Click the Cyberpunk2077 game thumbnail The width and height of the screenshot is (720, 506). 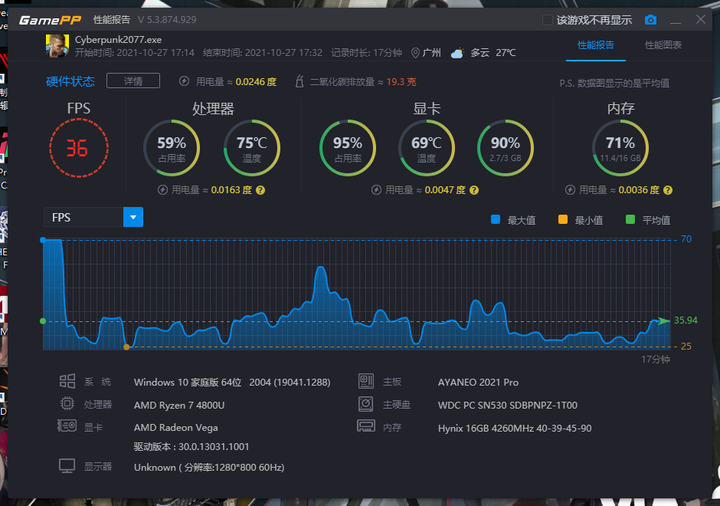57,46
